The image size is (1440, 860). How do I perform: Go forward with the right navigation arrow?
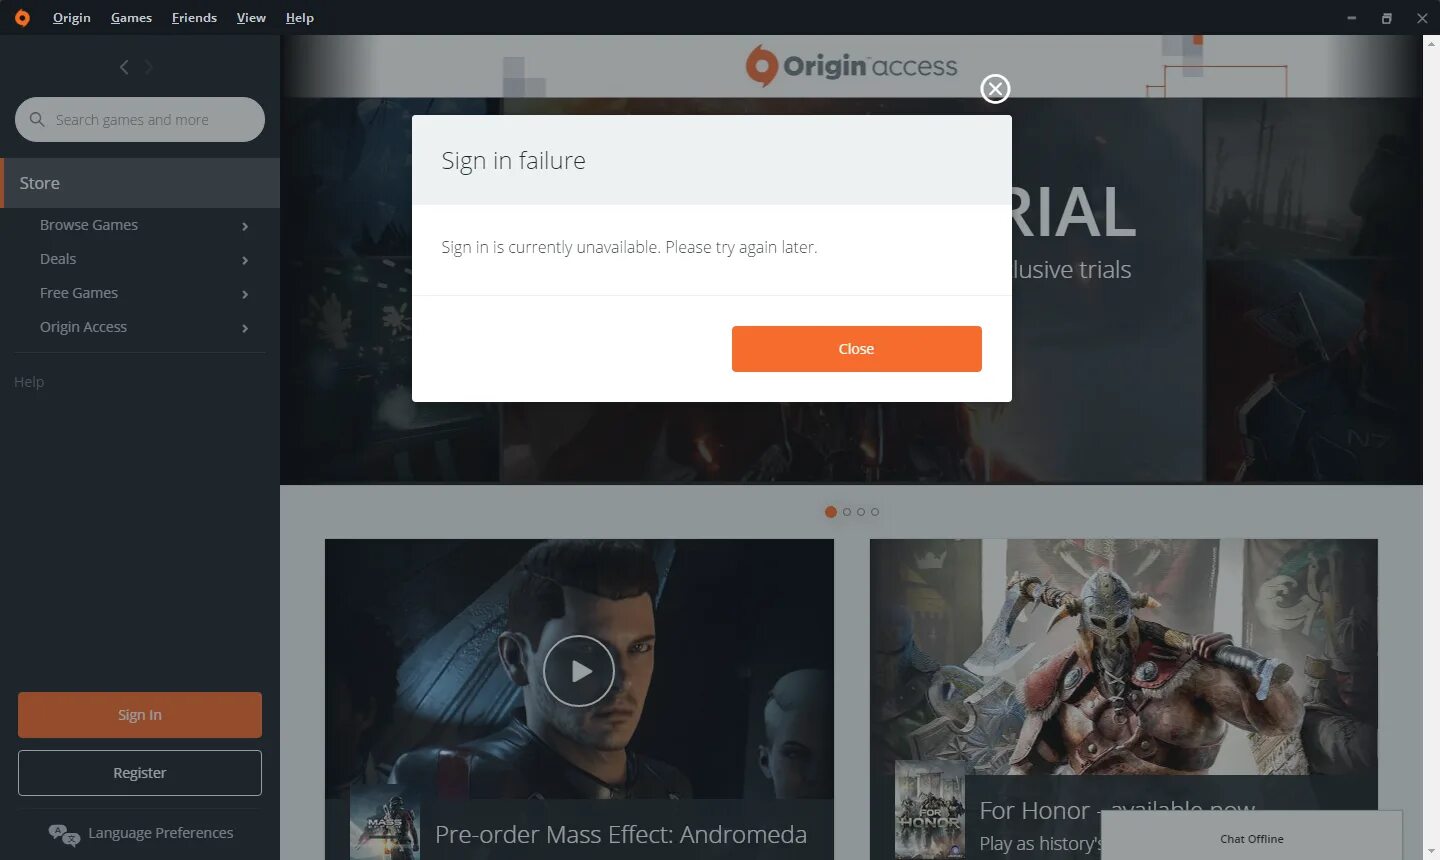(148, 67)
